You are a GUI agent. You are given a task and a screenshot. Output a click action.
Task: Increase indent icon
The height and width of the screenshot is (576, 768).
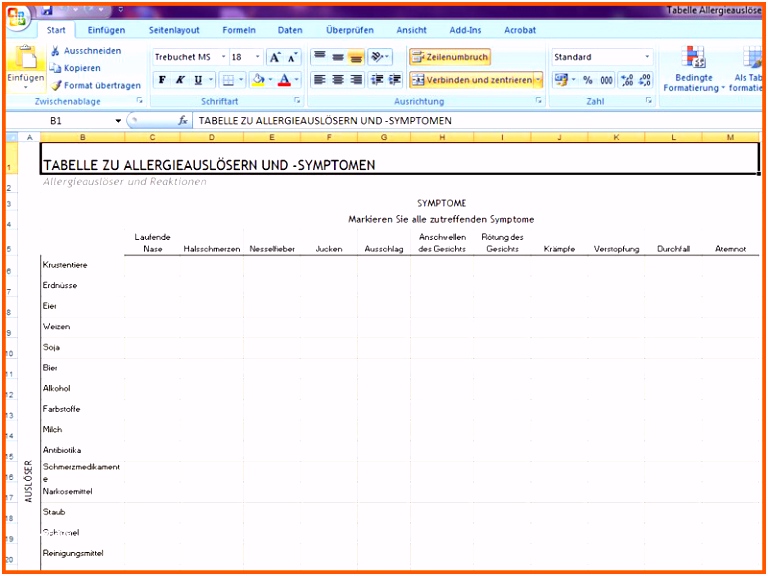coord(395,79)
